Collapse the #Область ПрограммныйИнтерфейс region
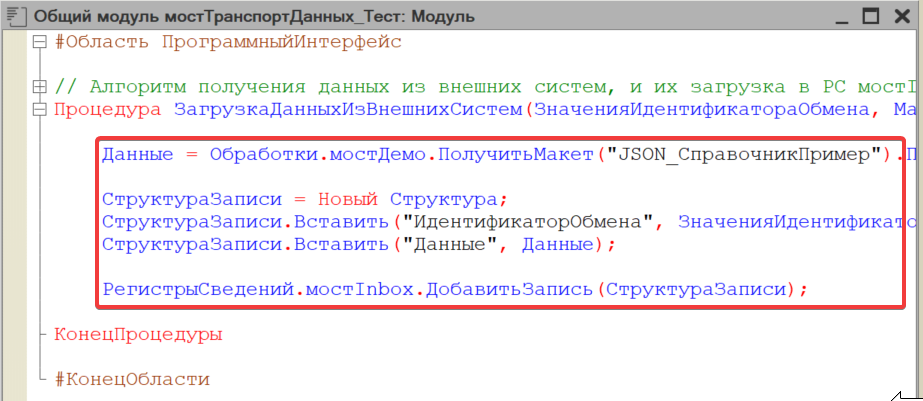923x401 pixels. pyautogui.click(x=39, y=42)
